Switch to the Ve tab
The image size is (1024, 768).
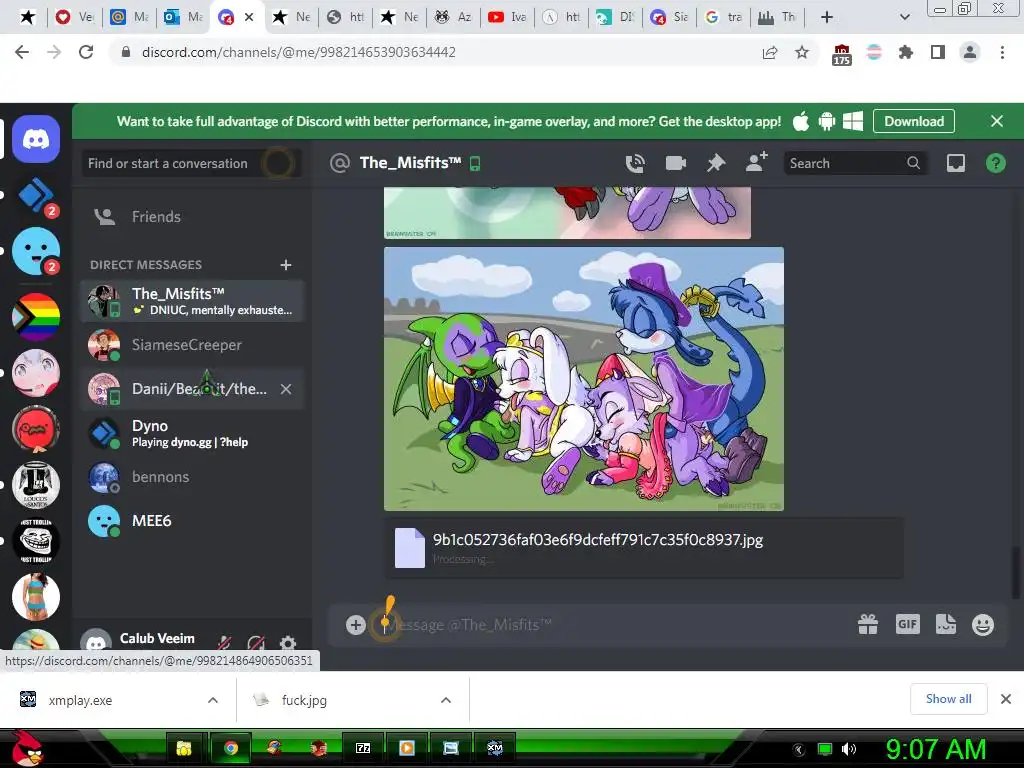click(75, 17)
